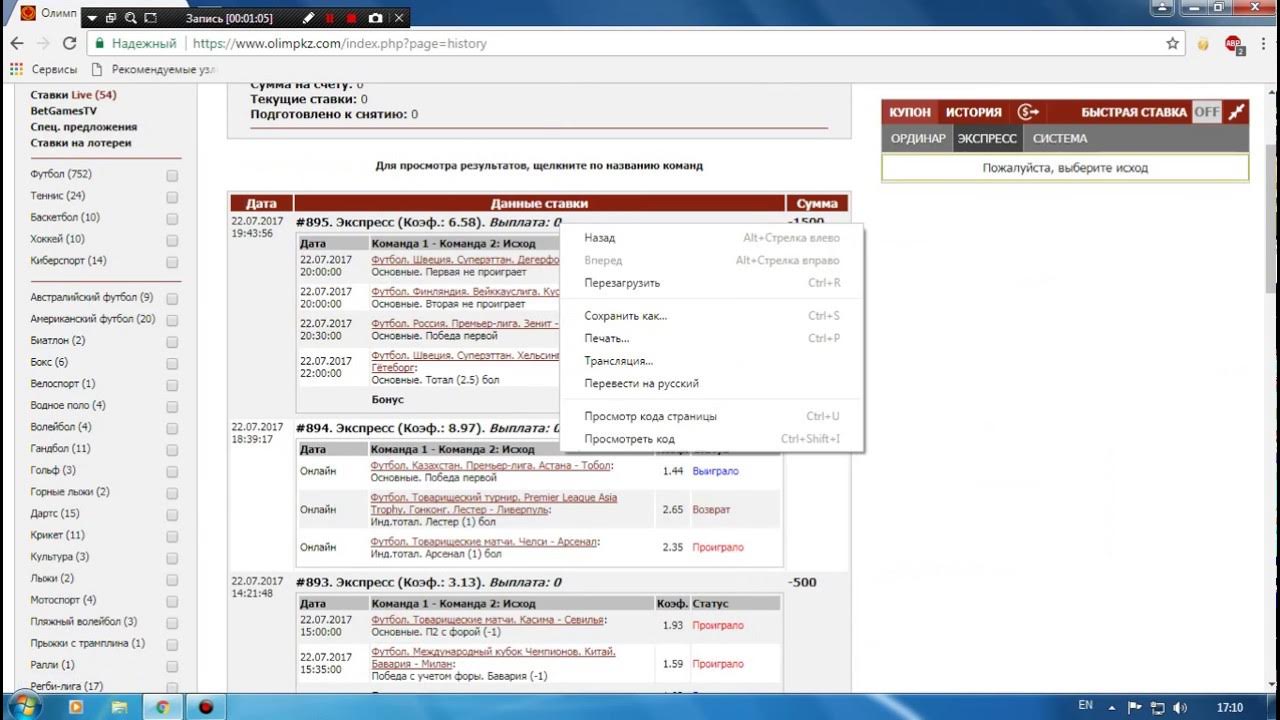Click the red recorder taskbar icon

206,706
